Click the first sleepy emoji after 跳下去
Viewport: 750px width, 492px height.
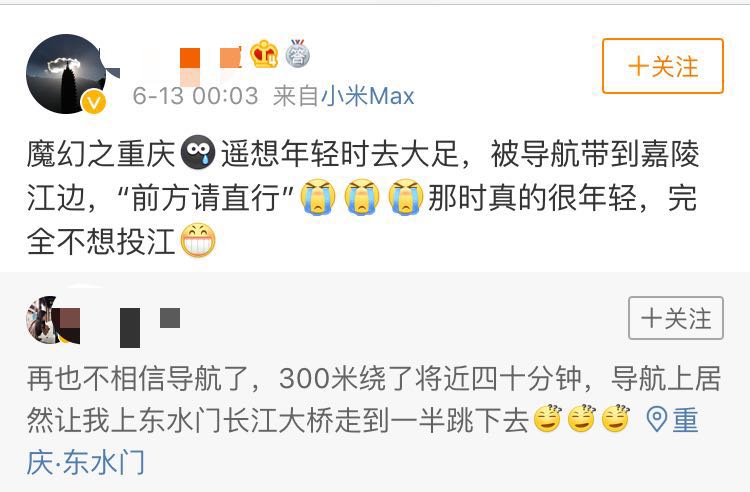tap(547, 419)
